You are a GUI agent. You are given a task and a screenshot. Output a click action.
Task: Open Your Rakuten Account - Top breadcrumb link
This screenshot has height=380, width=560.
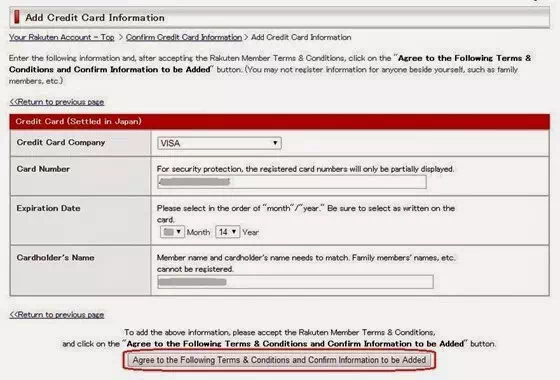(61, 37)
